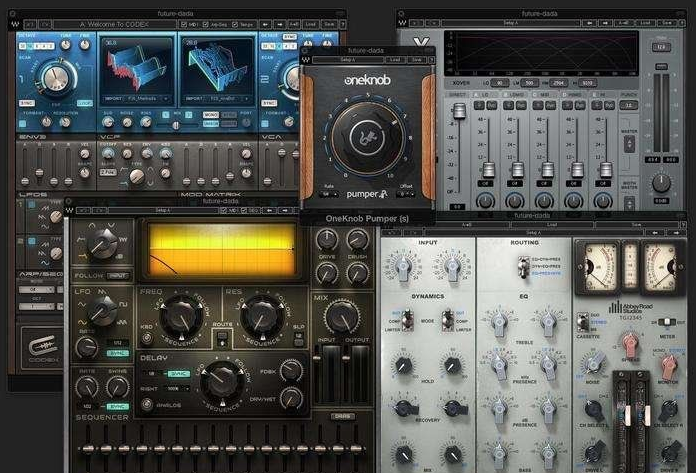
Task: Click KBD round button in filter plugin
Action: 146,339
